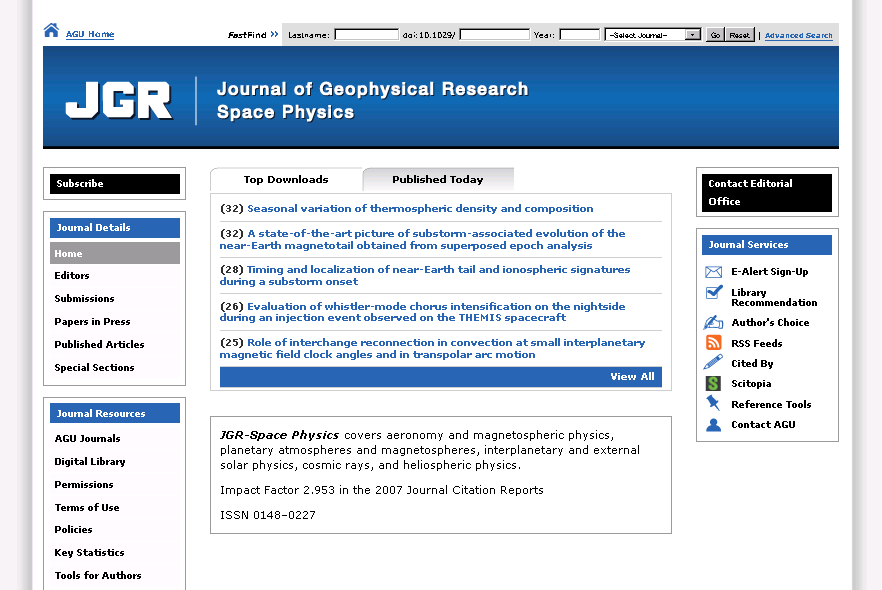Viewport: 882px width, 590px height.
Task: Open the Policies link
Action: [73, 530]
